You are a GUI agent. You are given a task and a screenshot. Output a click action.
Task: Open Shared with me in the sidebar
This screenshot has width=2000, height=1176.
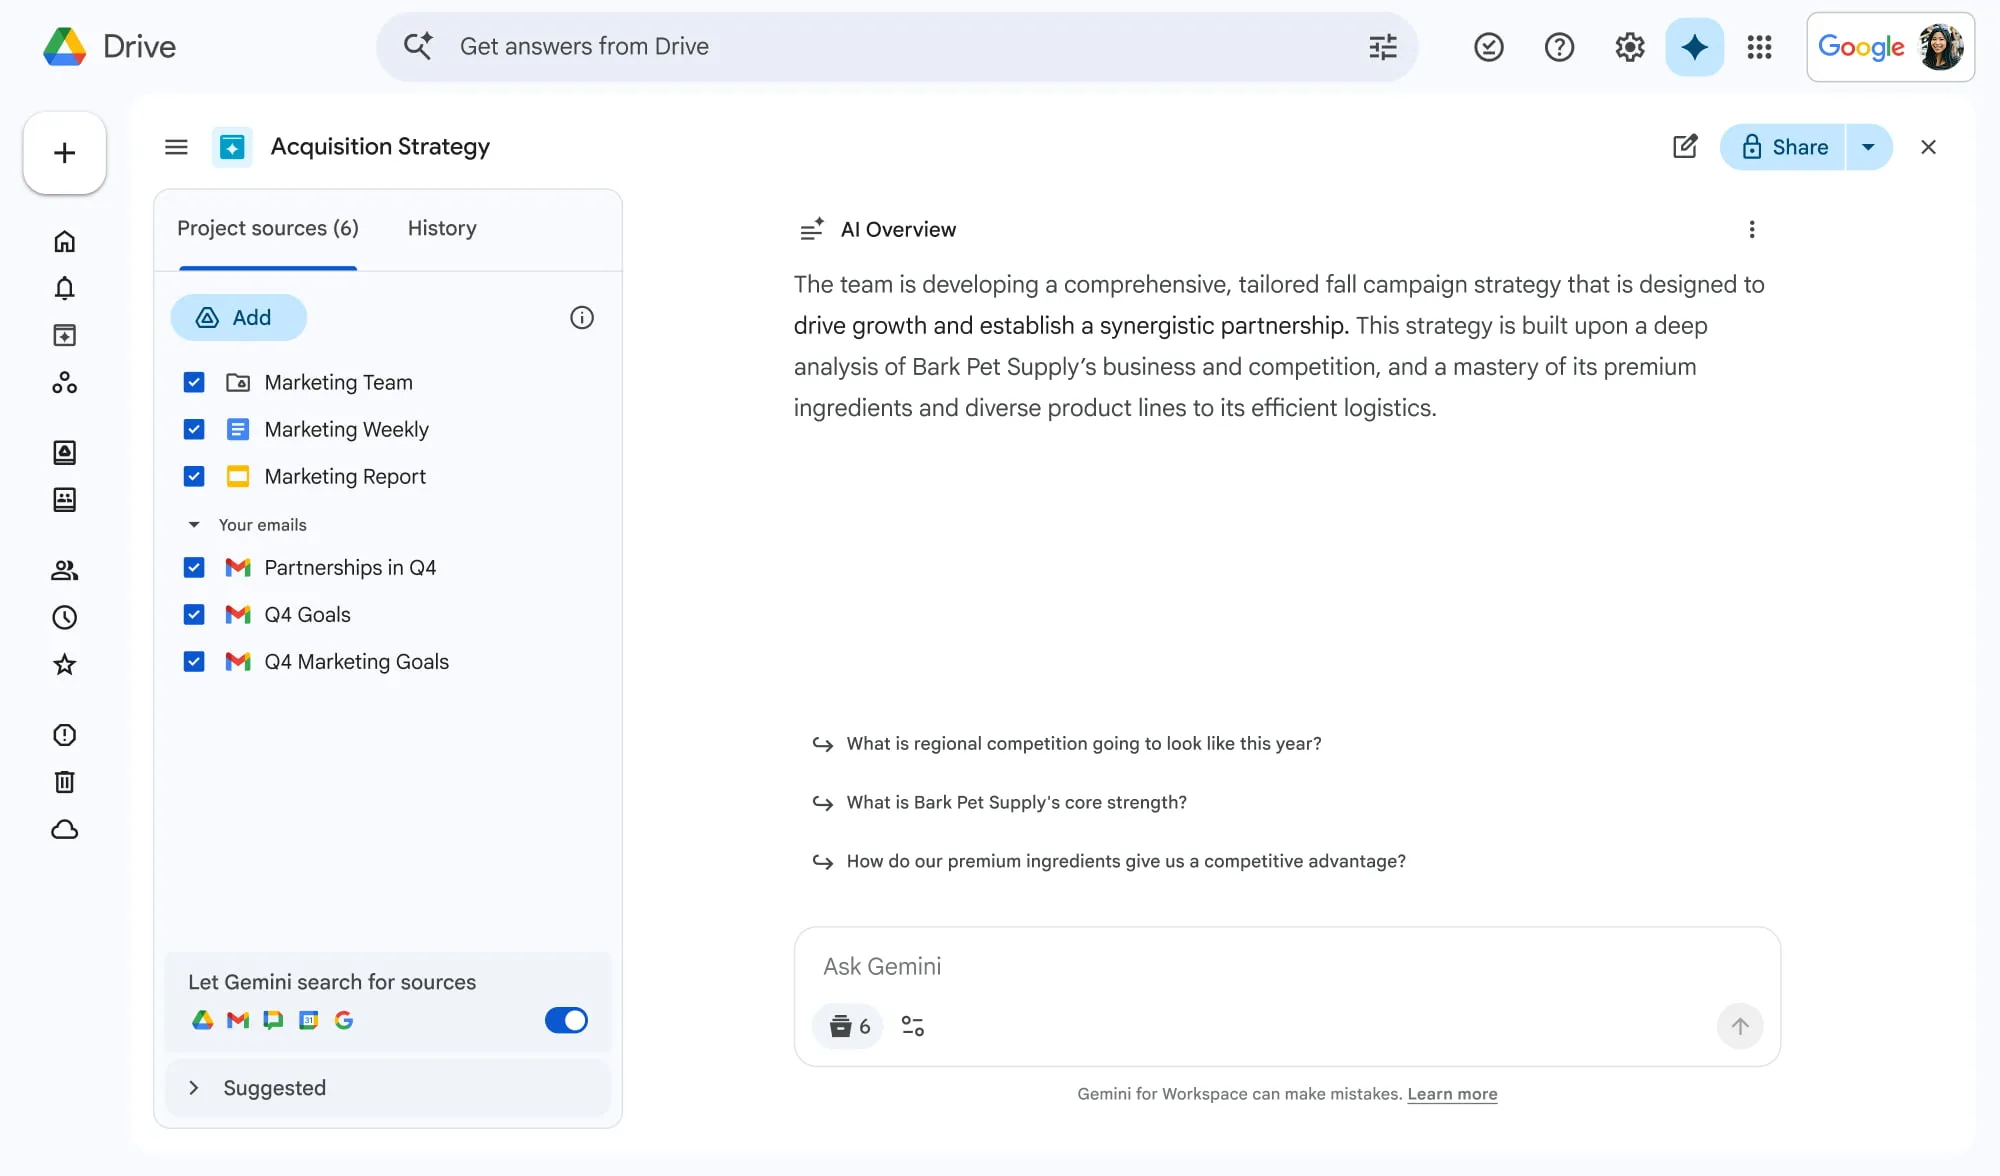(x=64, y=570)
